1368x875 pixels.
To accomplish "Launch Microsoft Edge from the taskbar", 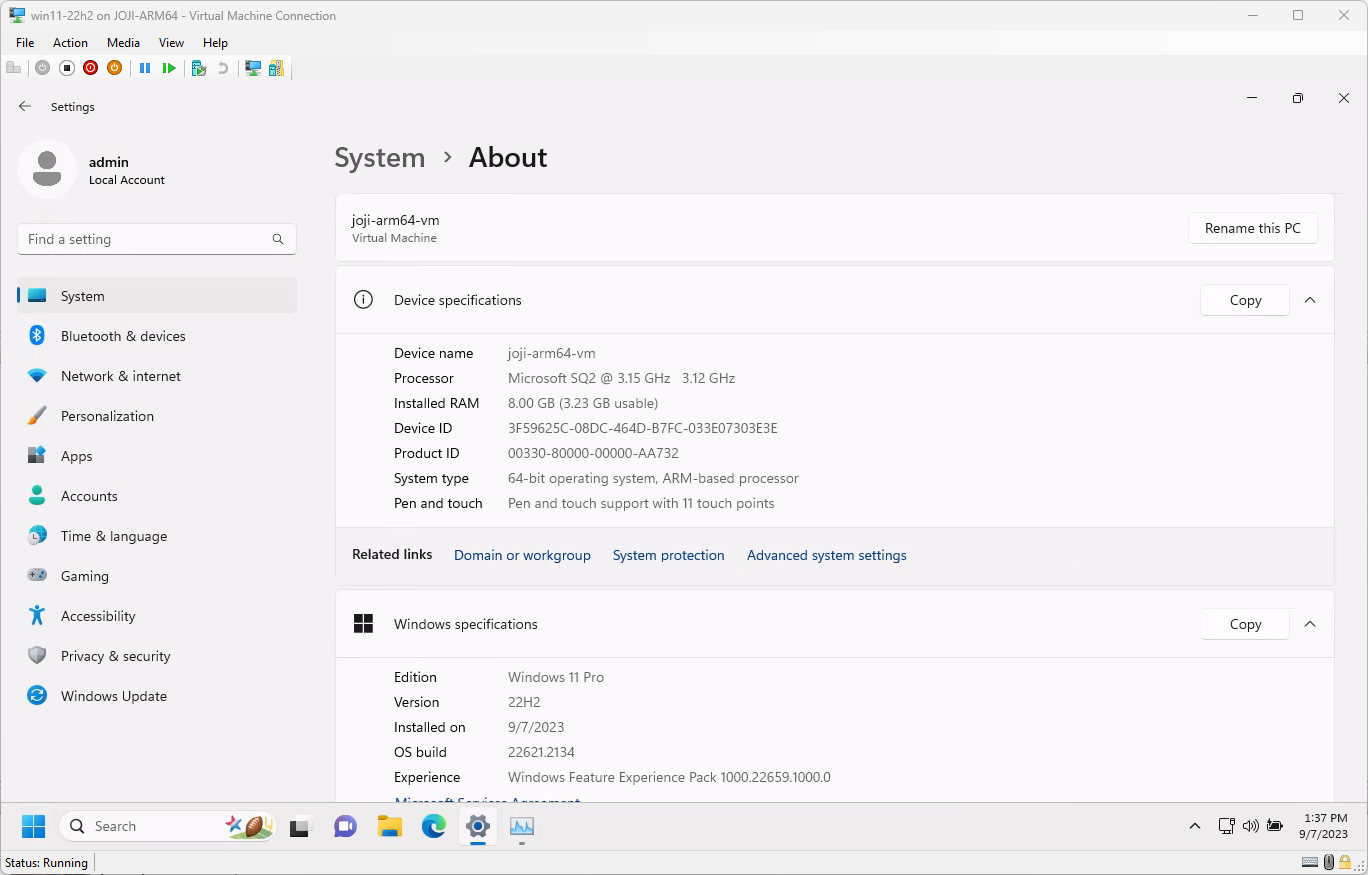I will click(433, 826).
